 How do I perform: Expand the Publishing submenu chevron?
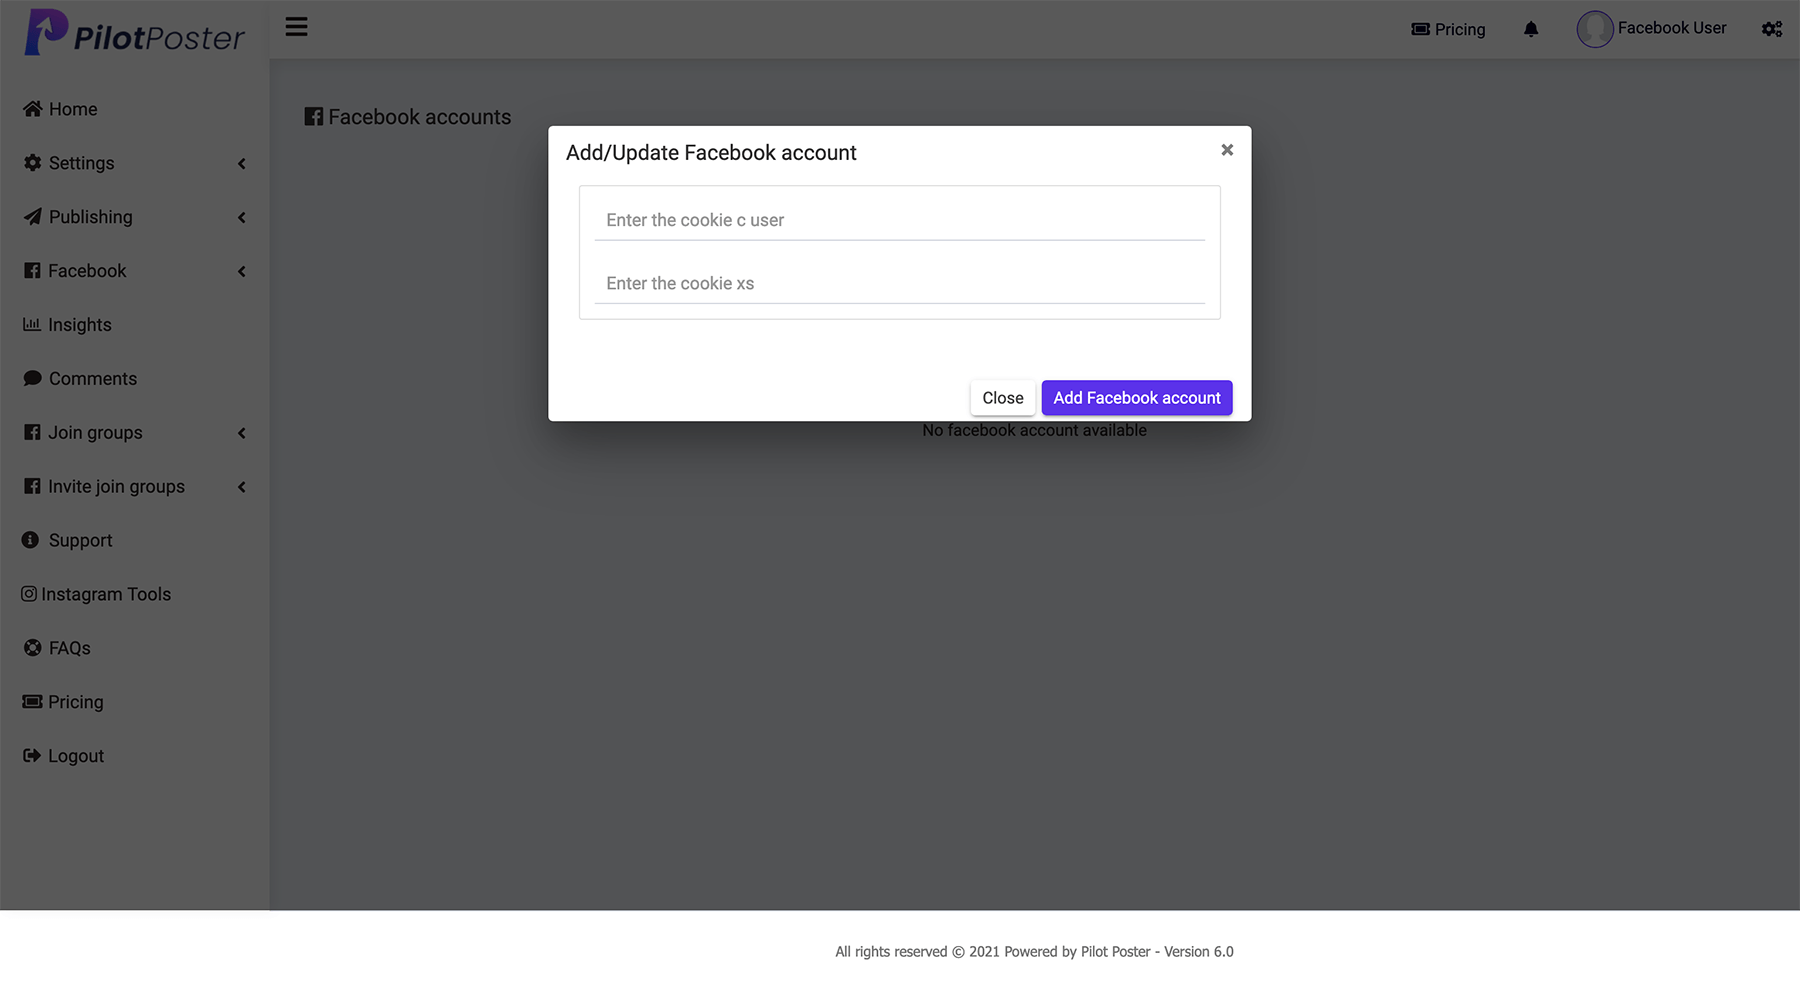coord(241,217)
